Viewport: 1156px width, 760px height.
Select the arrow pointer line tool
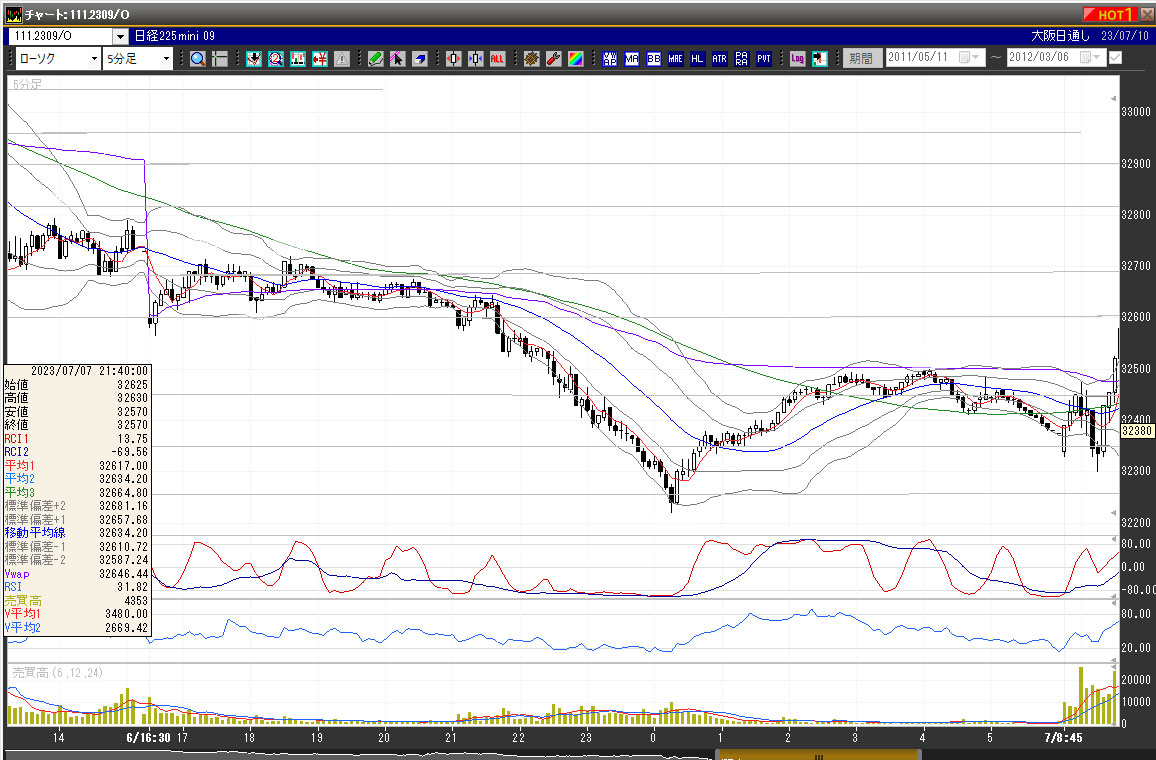click(397, 59)
